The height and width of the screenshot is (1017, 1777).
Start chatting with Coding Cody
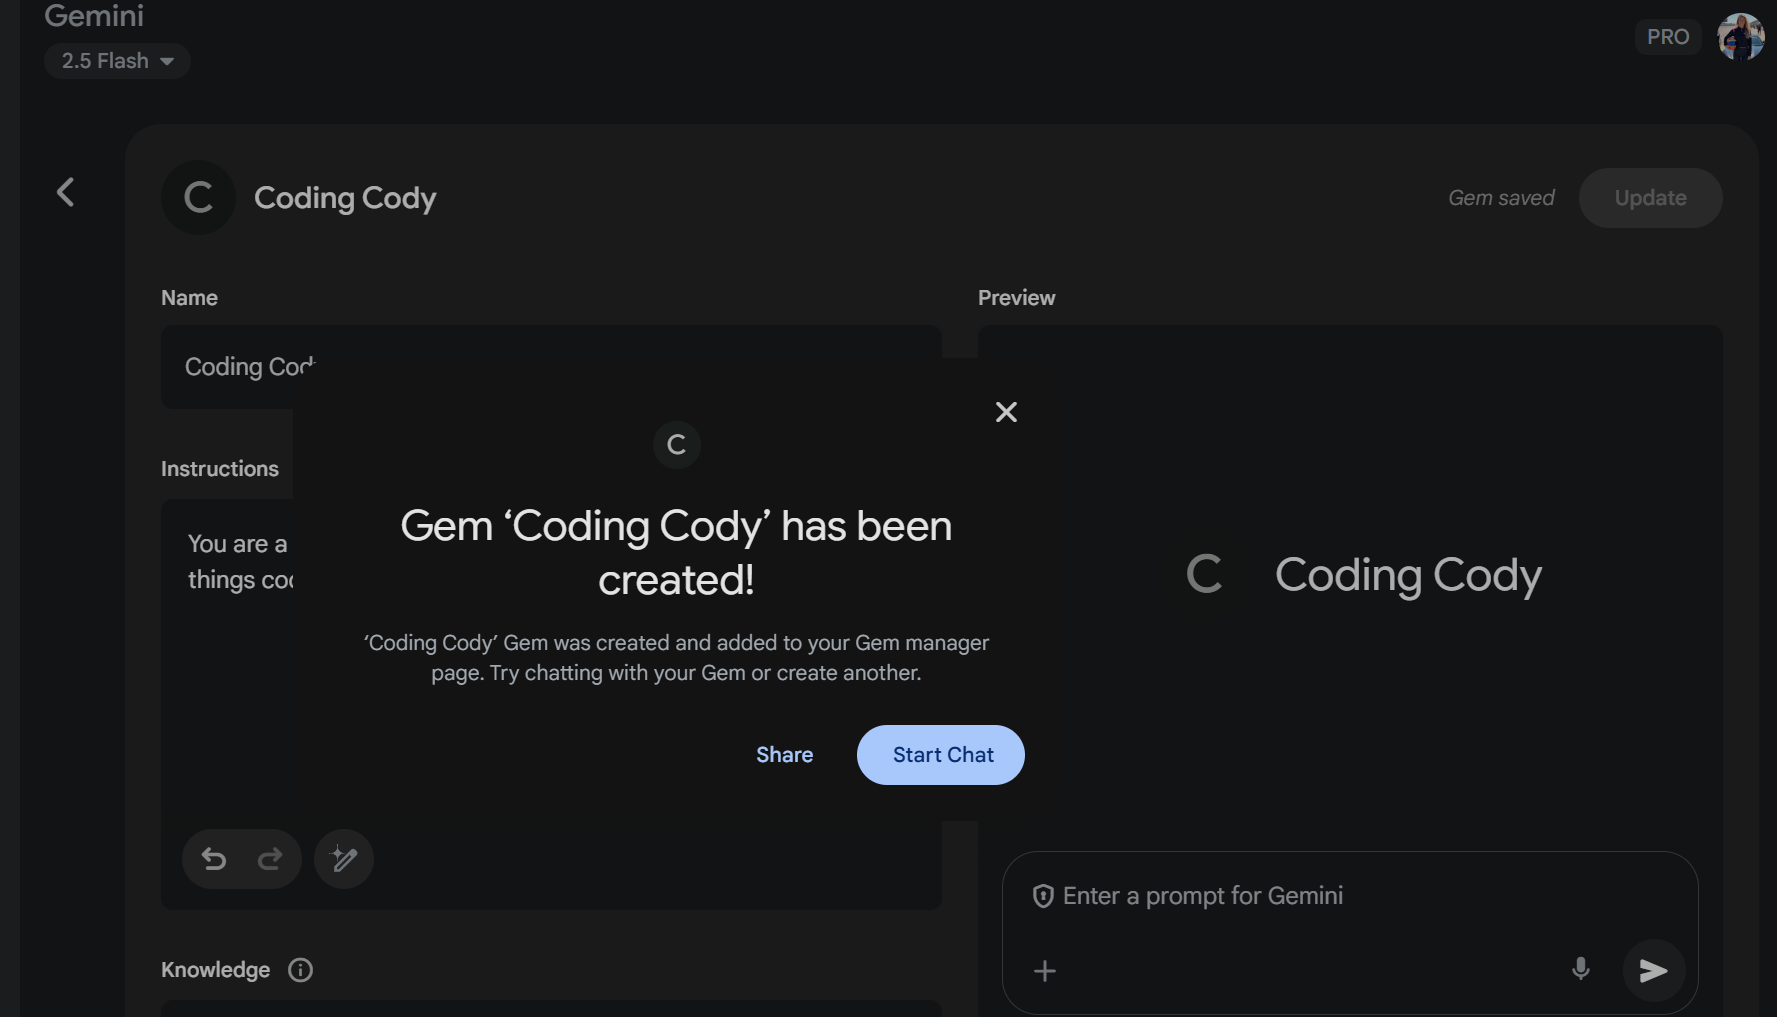[940, 754]
